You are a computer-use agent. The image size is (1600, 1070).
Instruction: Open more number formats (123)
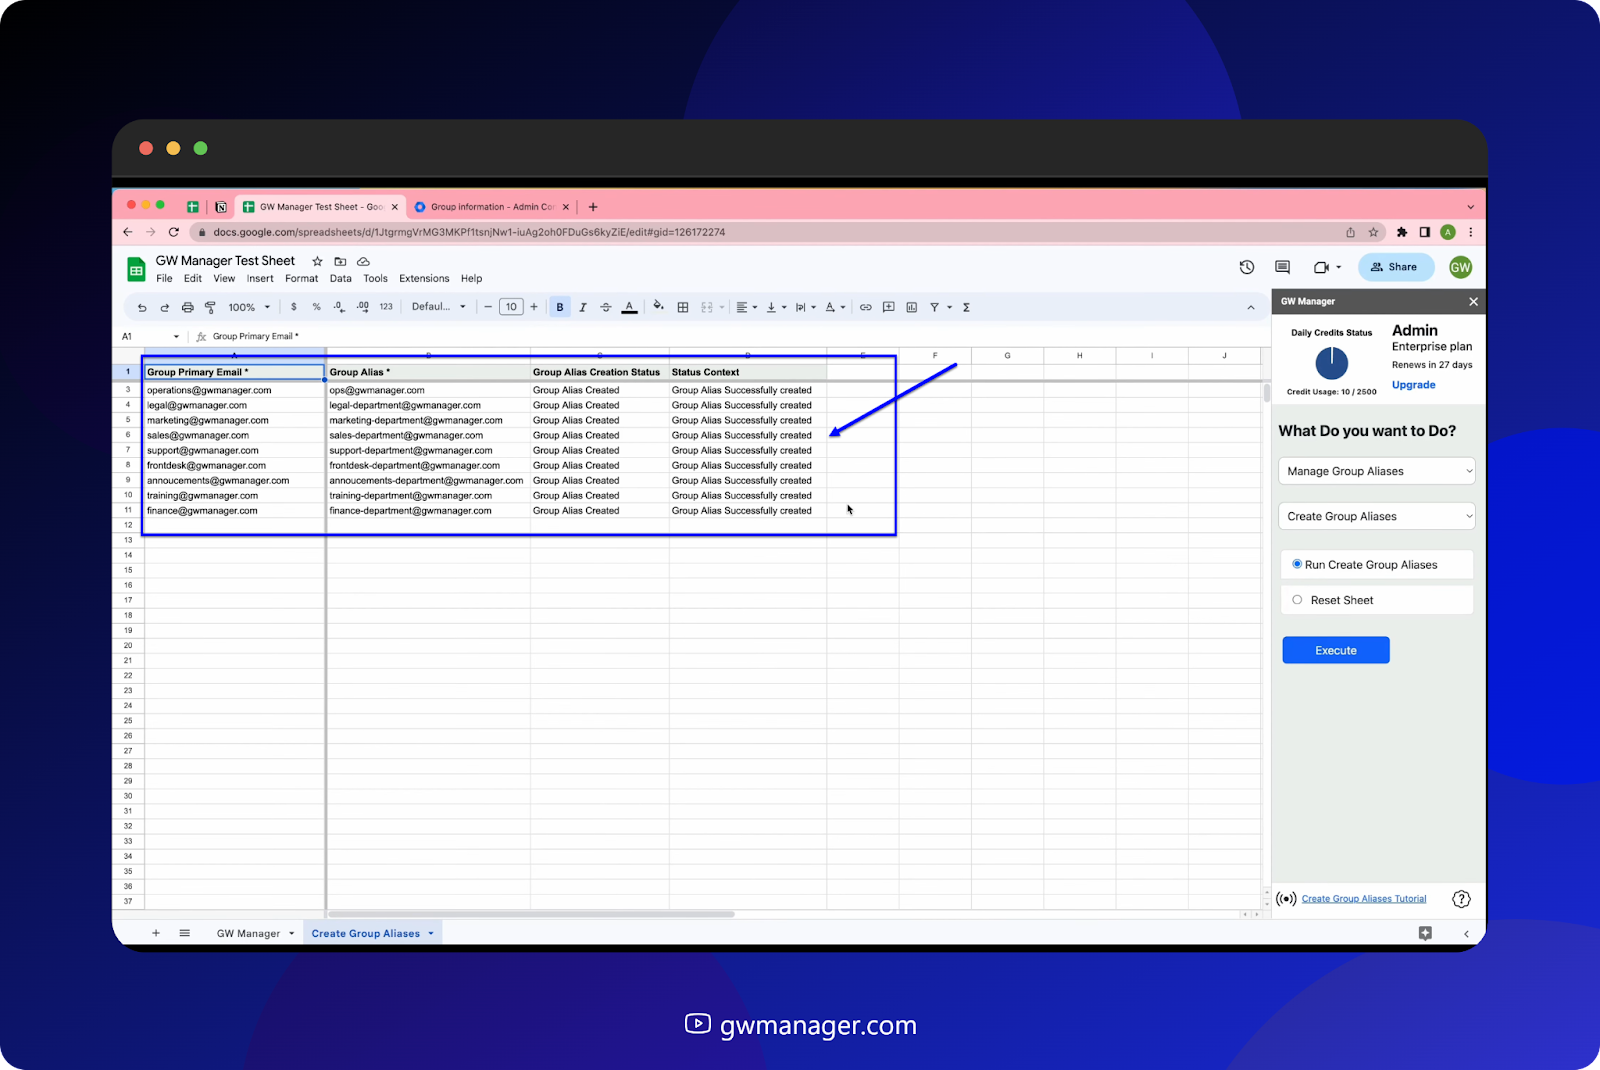[x=386, y=307]
